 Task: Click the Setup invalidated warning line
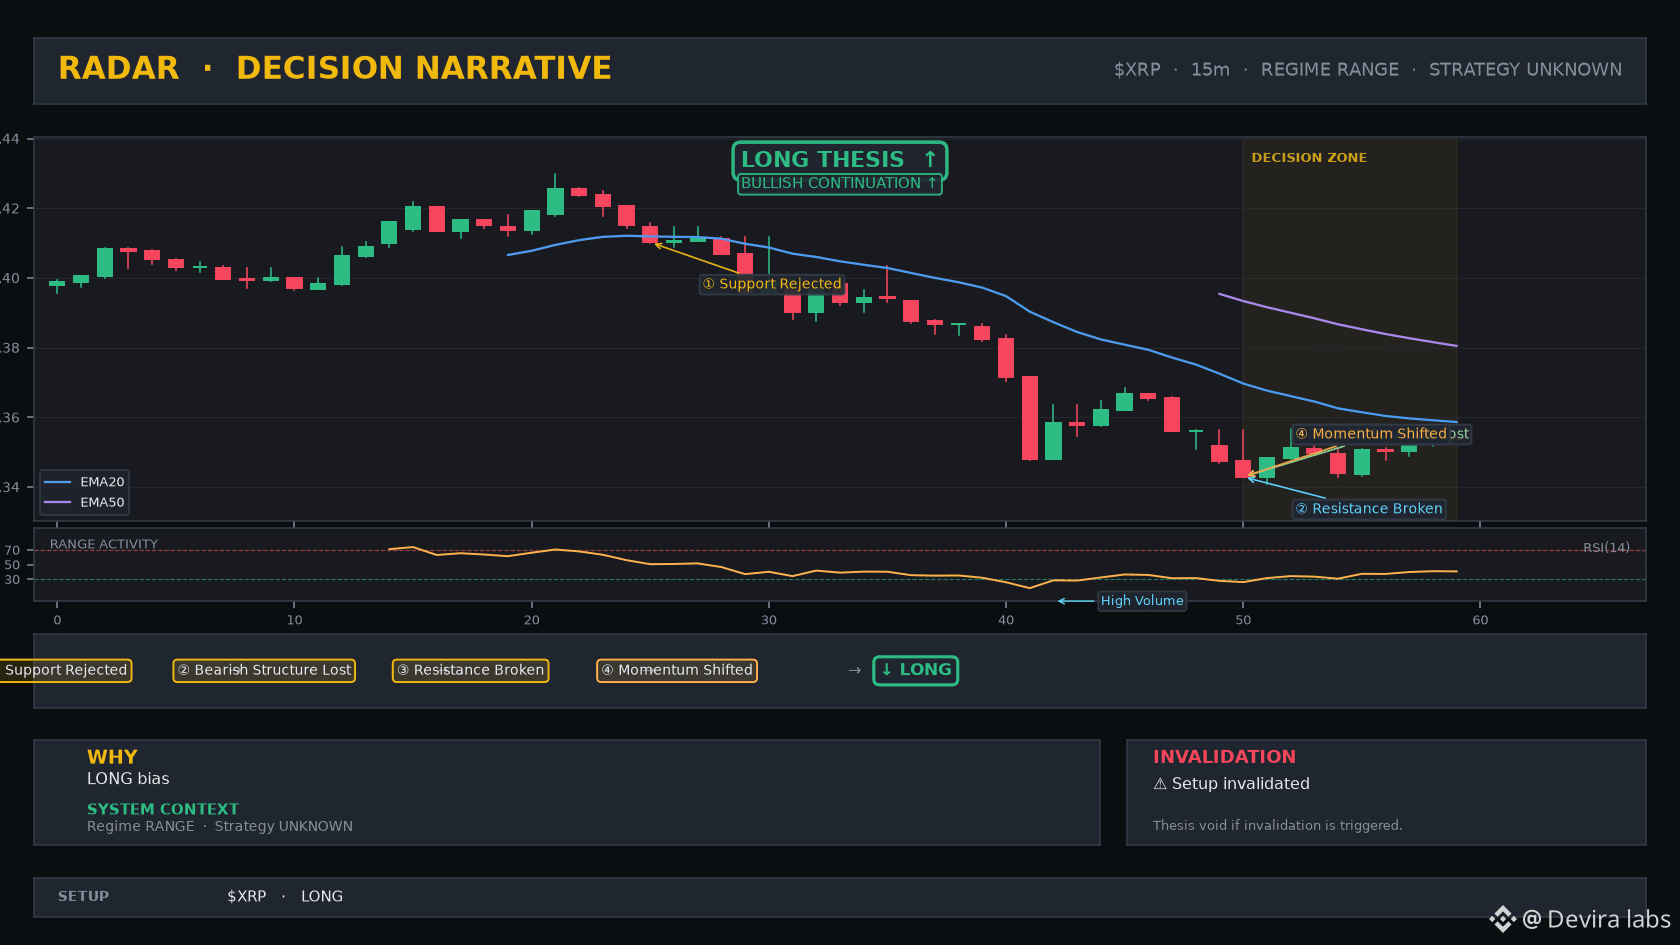point(1231,784)
